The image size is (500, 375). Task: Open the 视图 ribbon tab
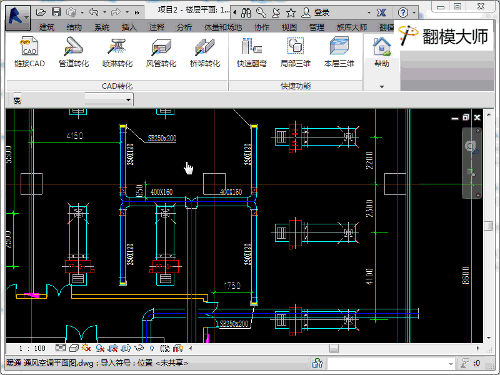pyautogui.click(x=289, y=27)
